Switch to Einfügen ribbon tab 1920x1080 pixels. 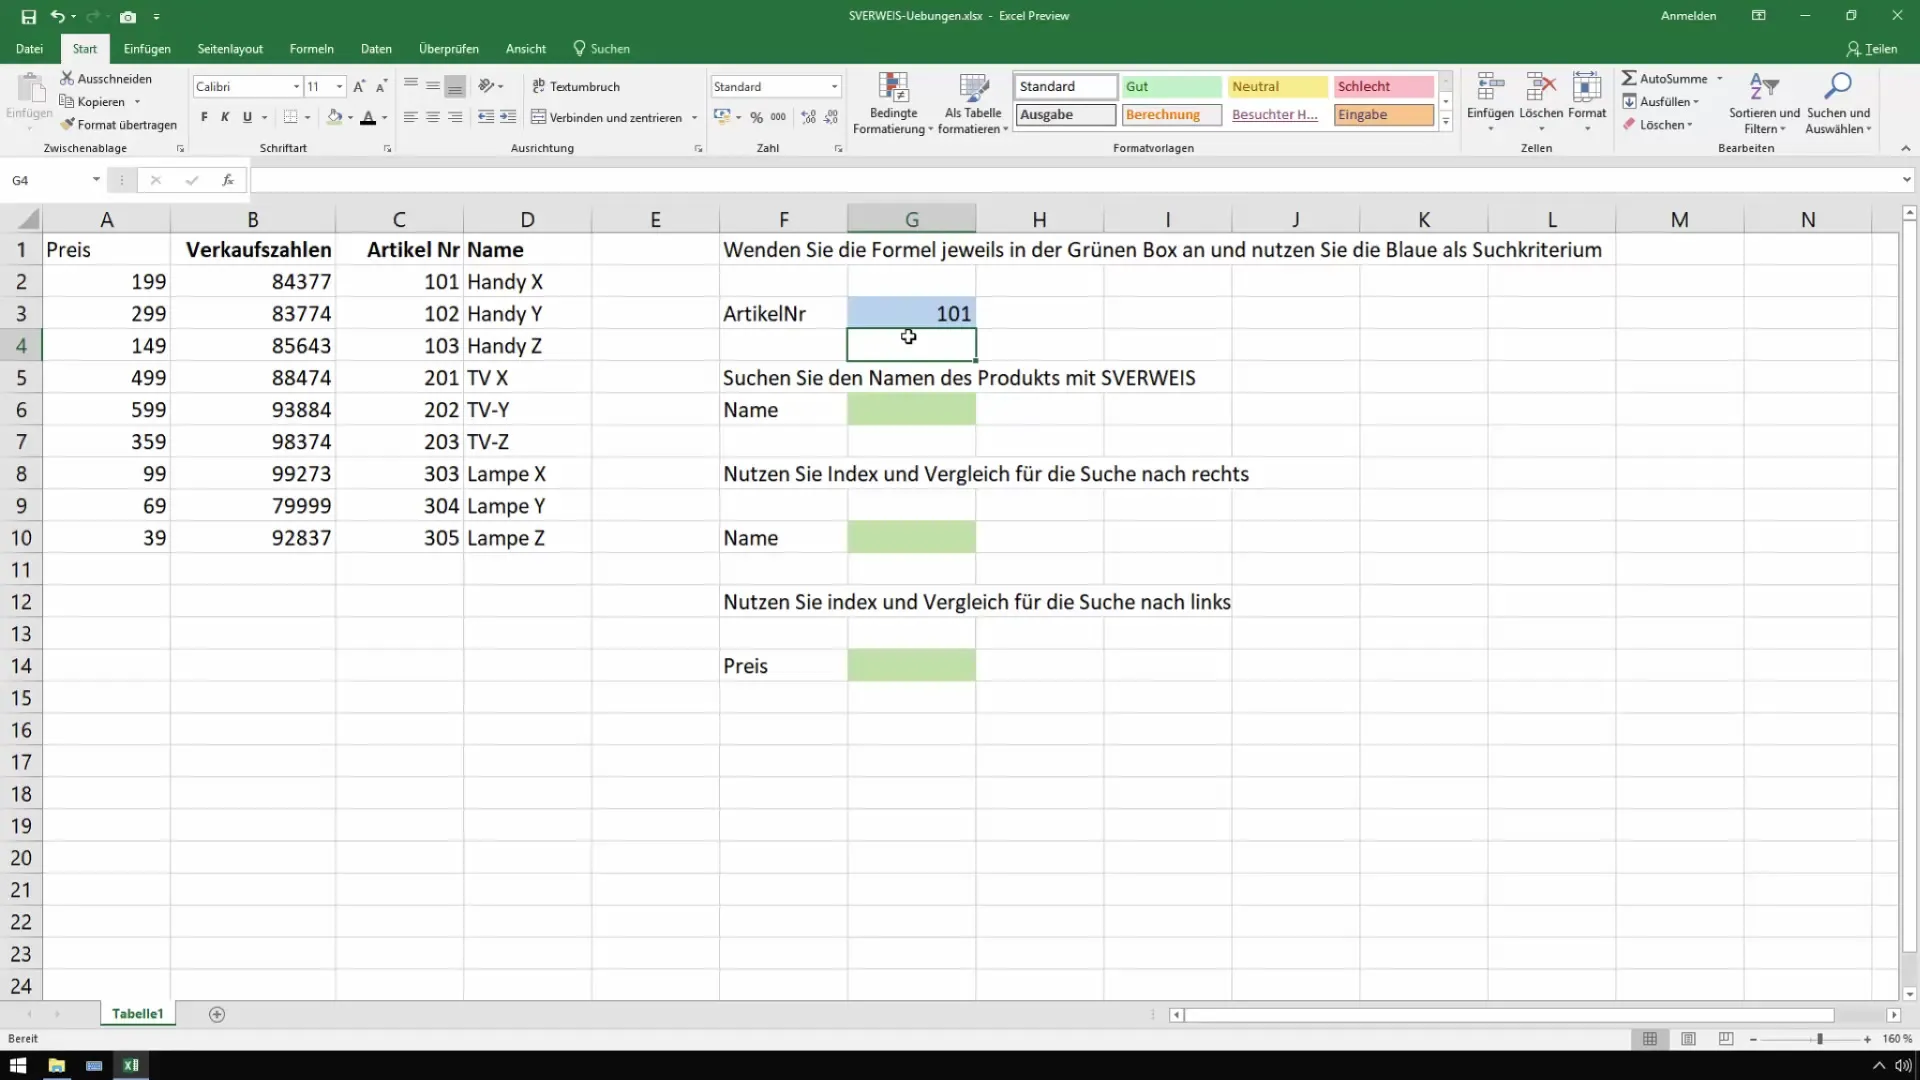(x=147, y=48)
